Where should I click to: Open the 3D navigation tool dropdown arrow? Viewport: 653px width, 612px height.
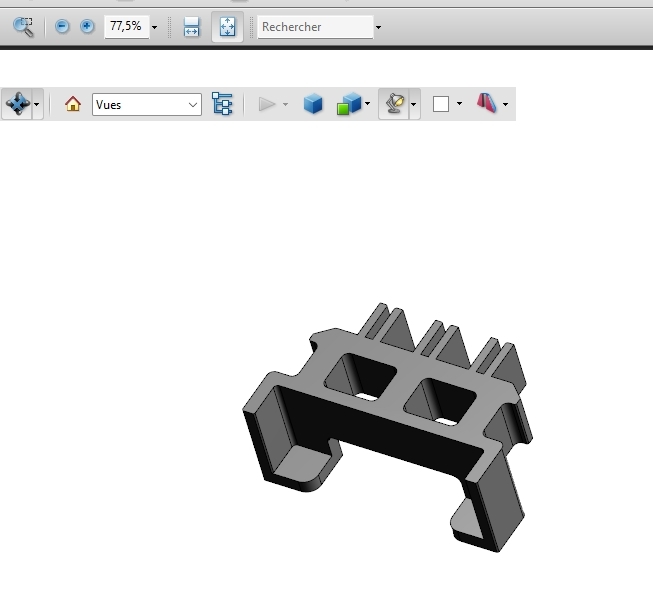[x=37, y=105]
